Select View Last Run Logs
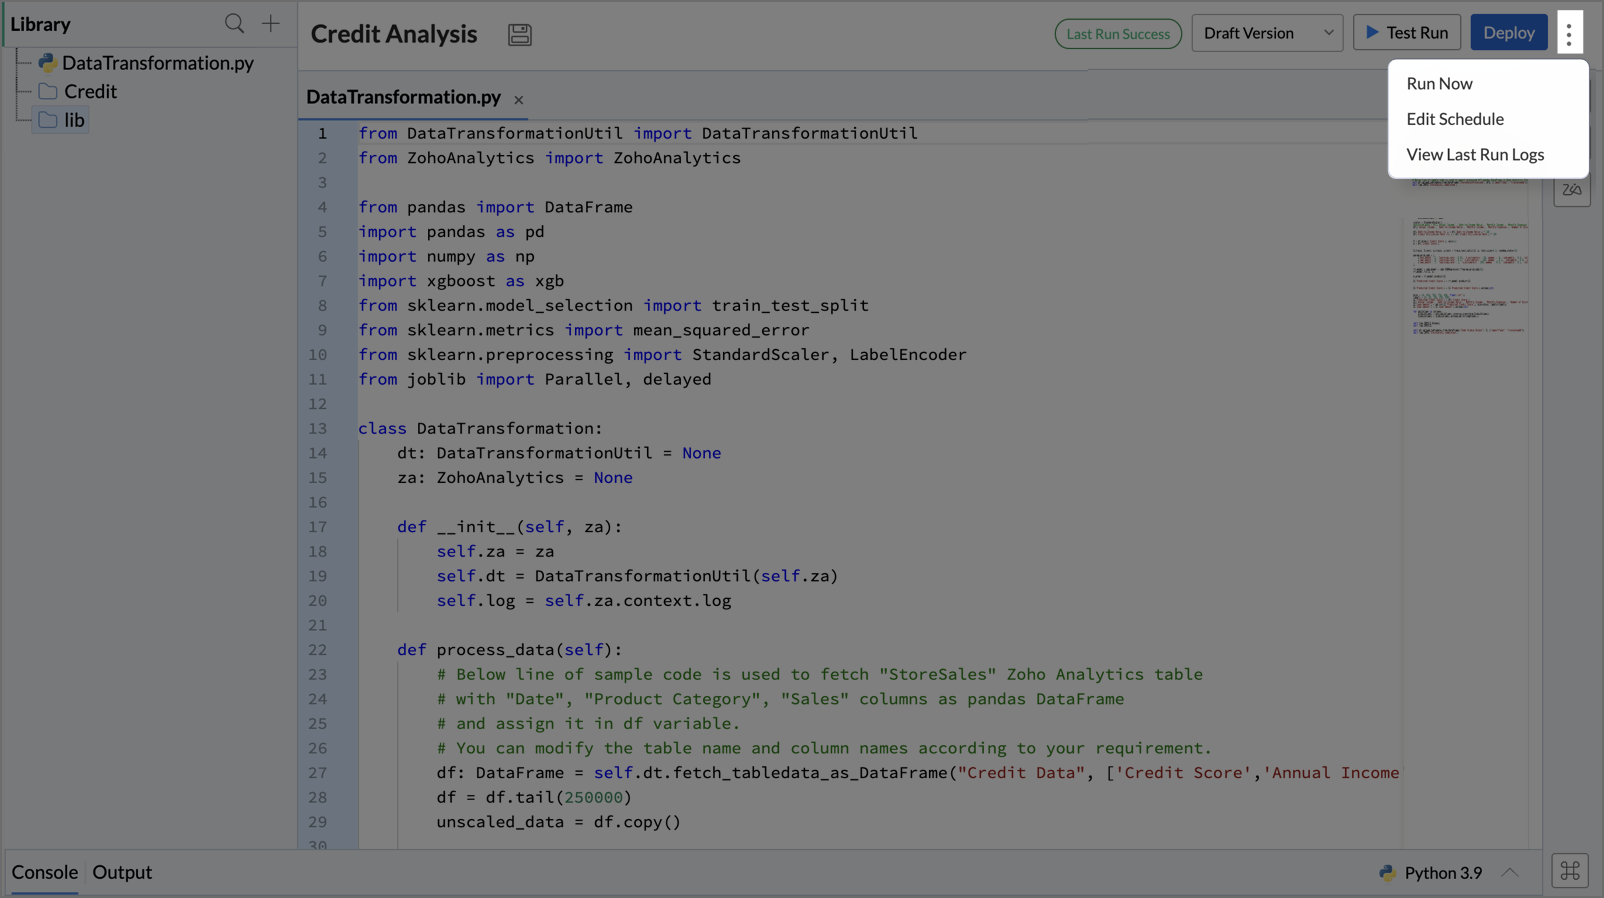Screen dimensions: 1604x898 [1475, 155]
